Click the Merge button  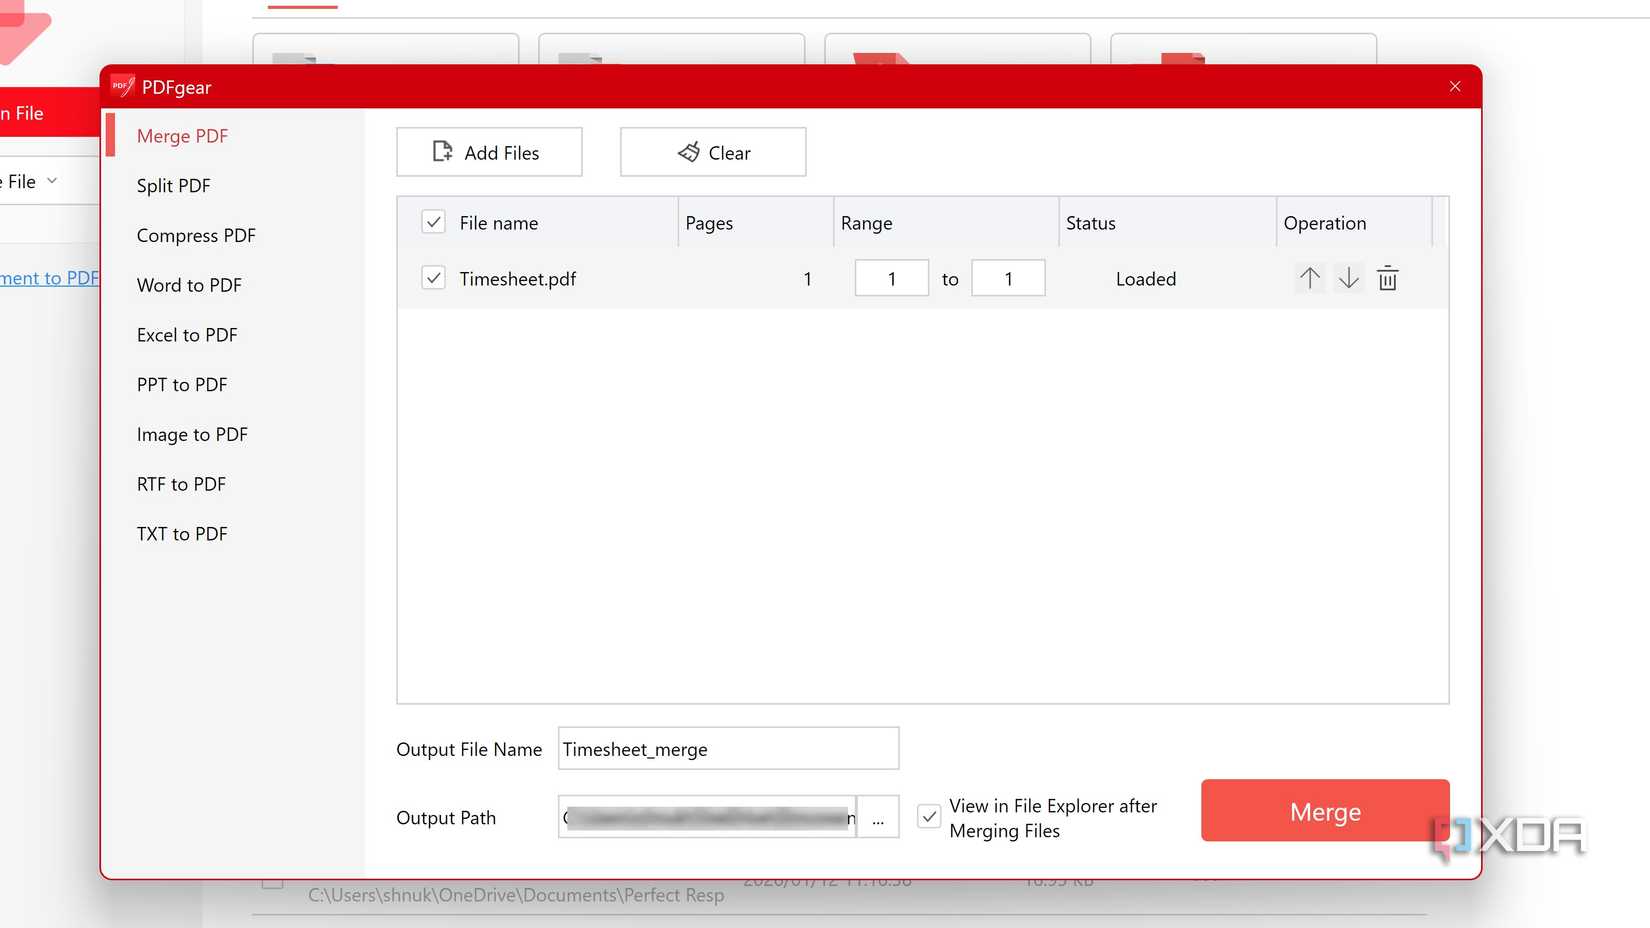pos(1324,811)
